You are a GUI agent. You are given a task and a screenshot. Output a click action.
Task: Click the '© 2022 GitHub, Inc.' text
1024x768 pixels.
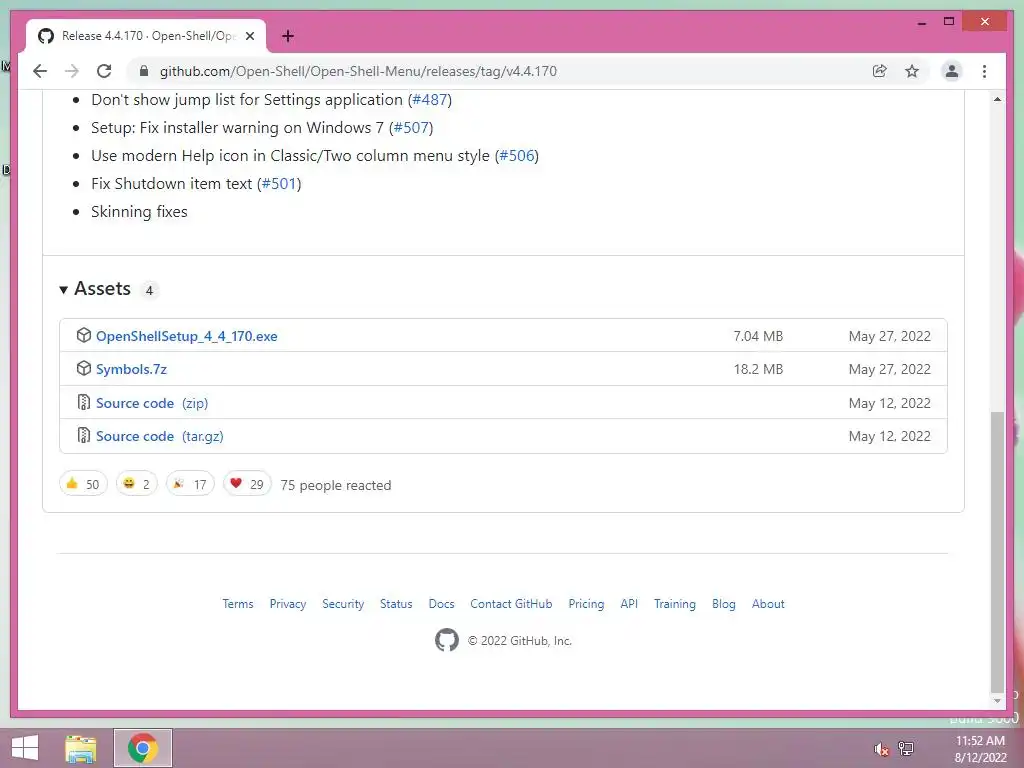pos(520,641)
